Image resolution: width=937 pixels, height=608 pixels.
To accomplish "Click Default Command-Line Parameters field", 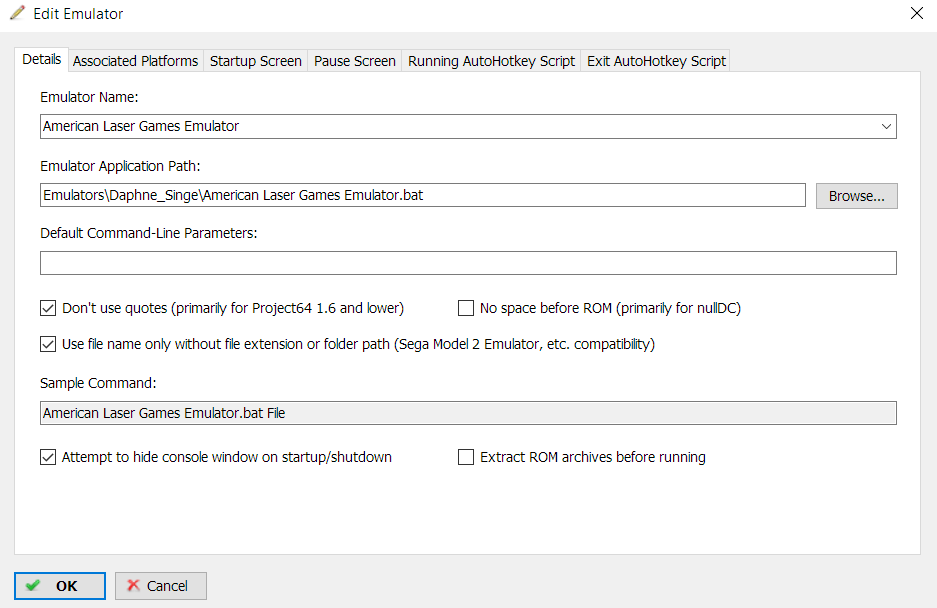I will click(x=468, y=263).
